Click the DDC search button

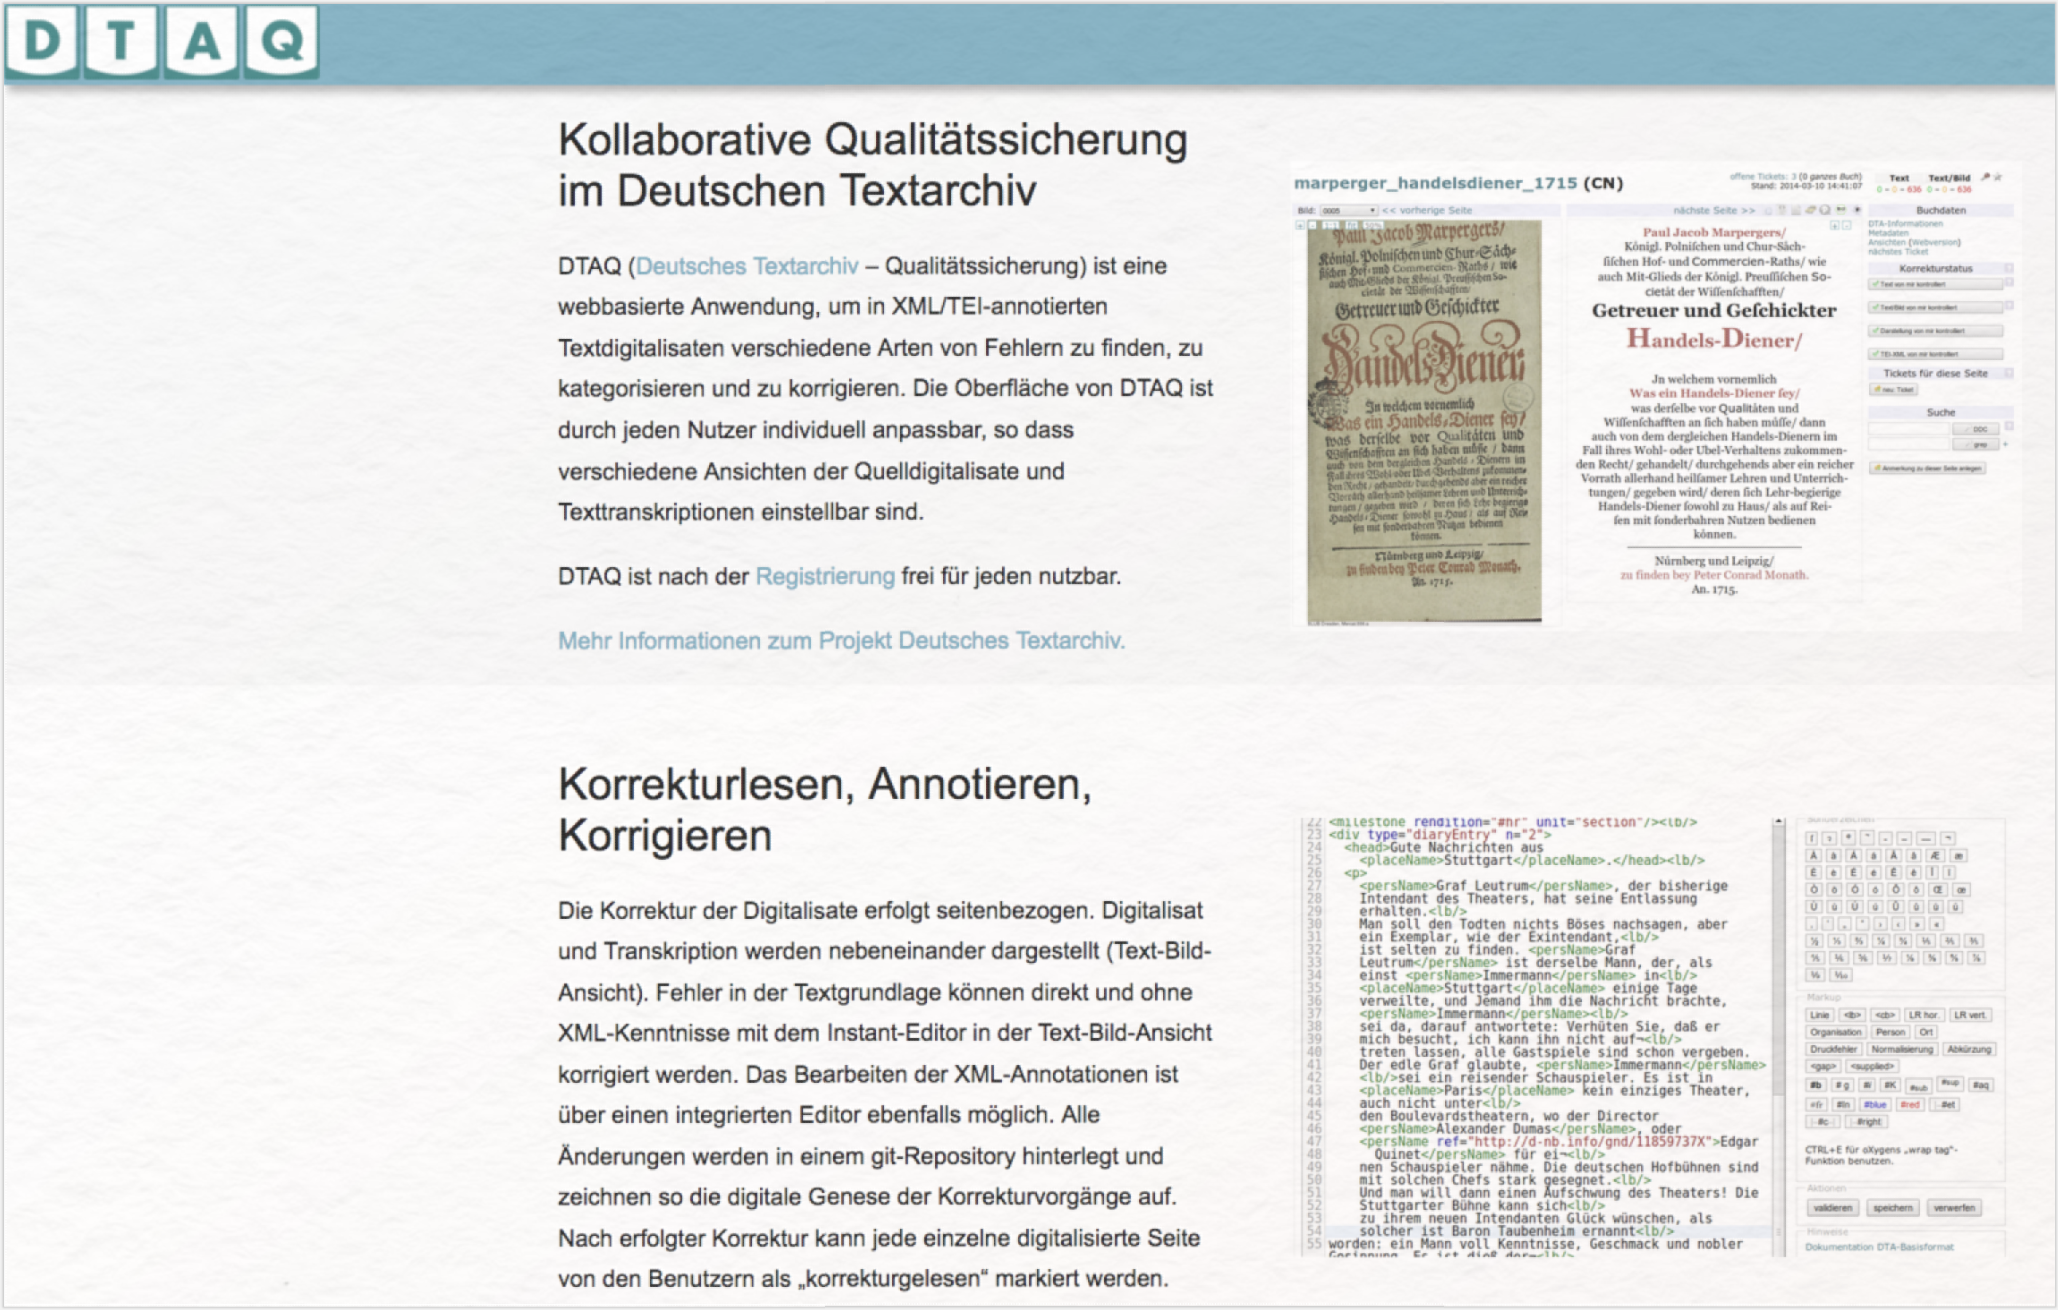point(1976,429)
